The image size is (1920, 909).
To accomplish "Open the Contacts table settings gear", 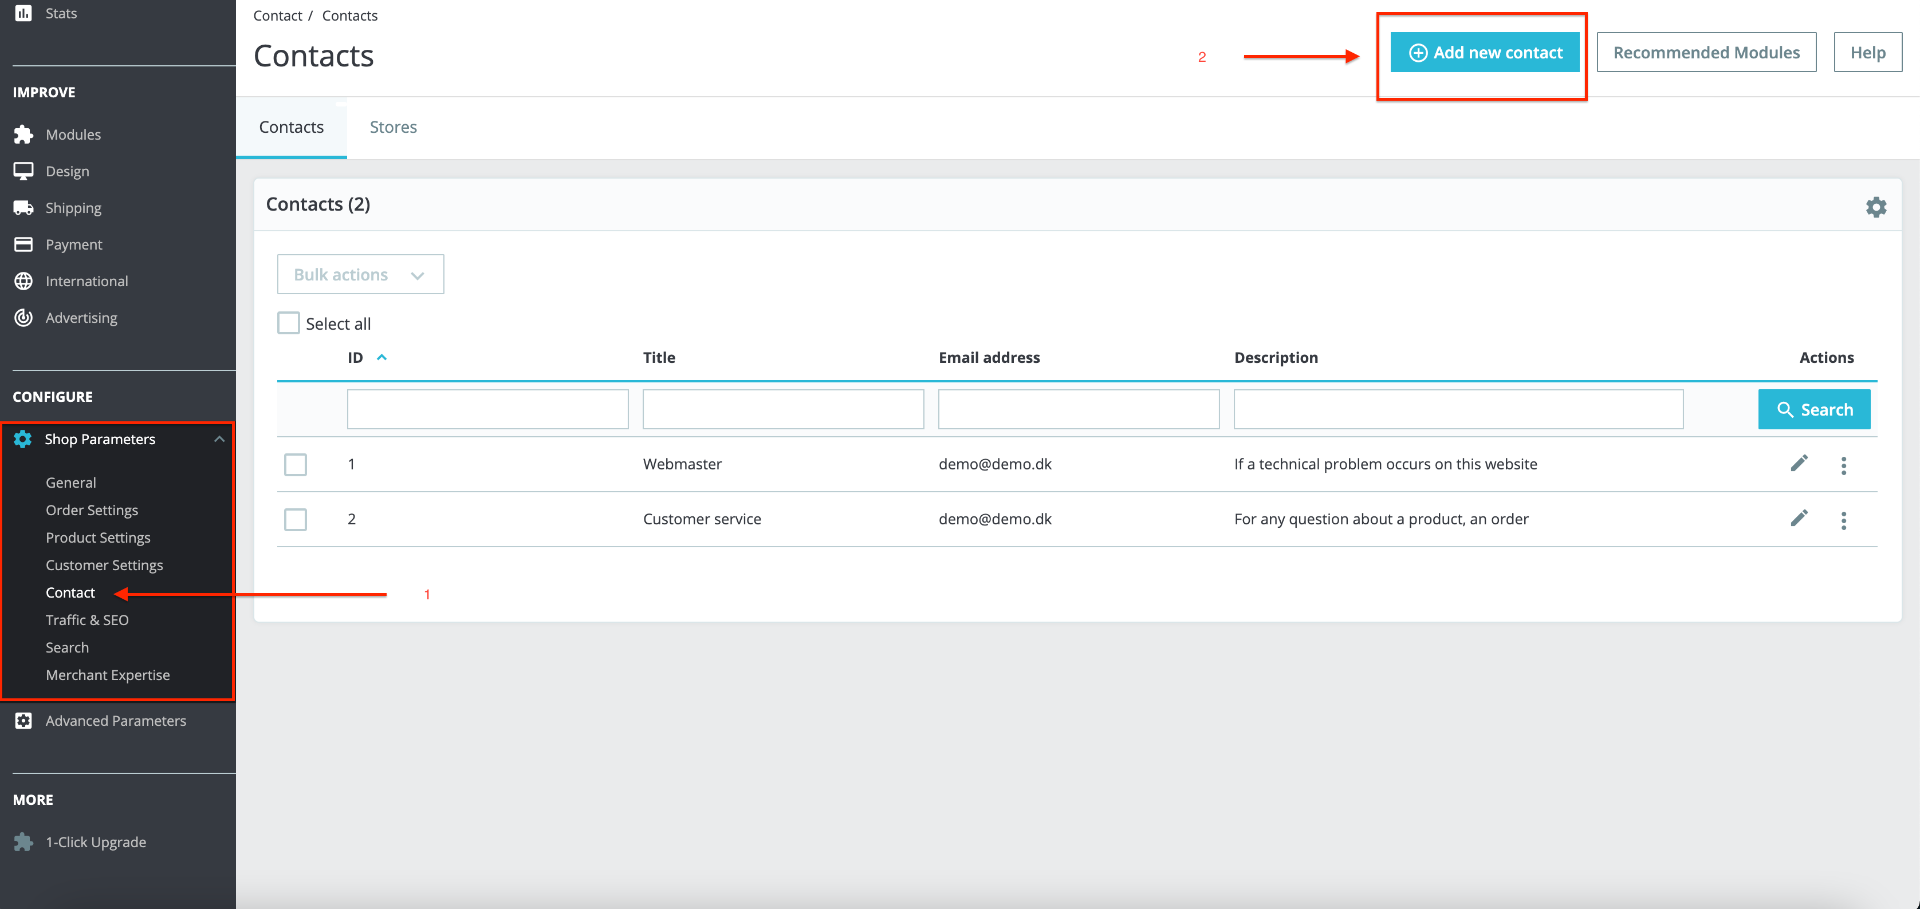I will pos(1876,206).
